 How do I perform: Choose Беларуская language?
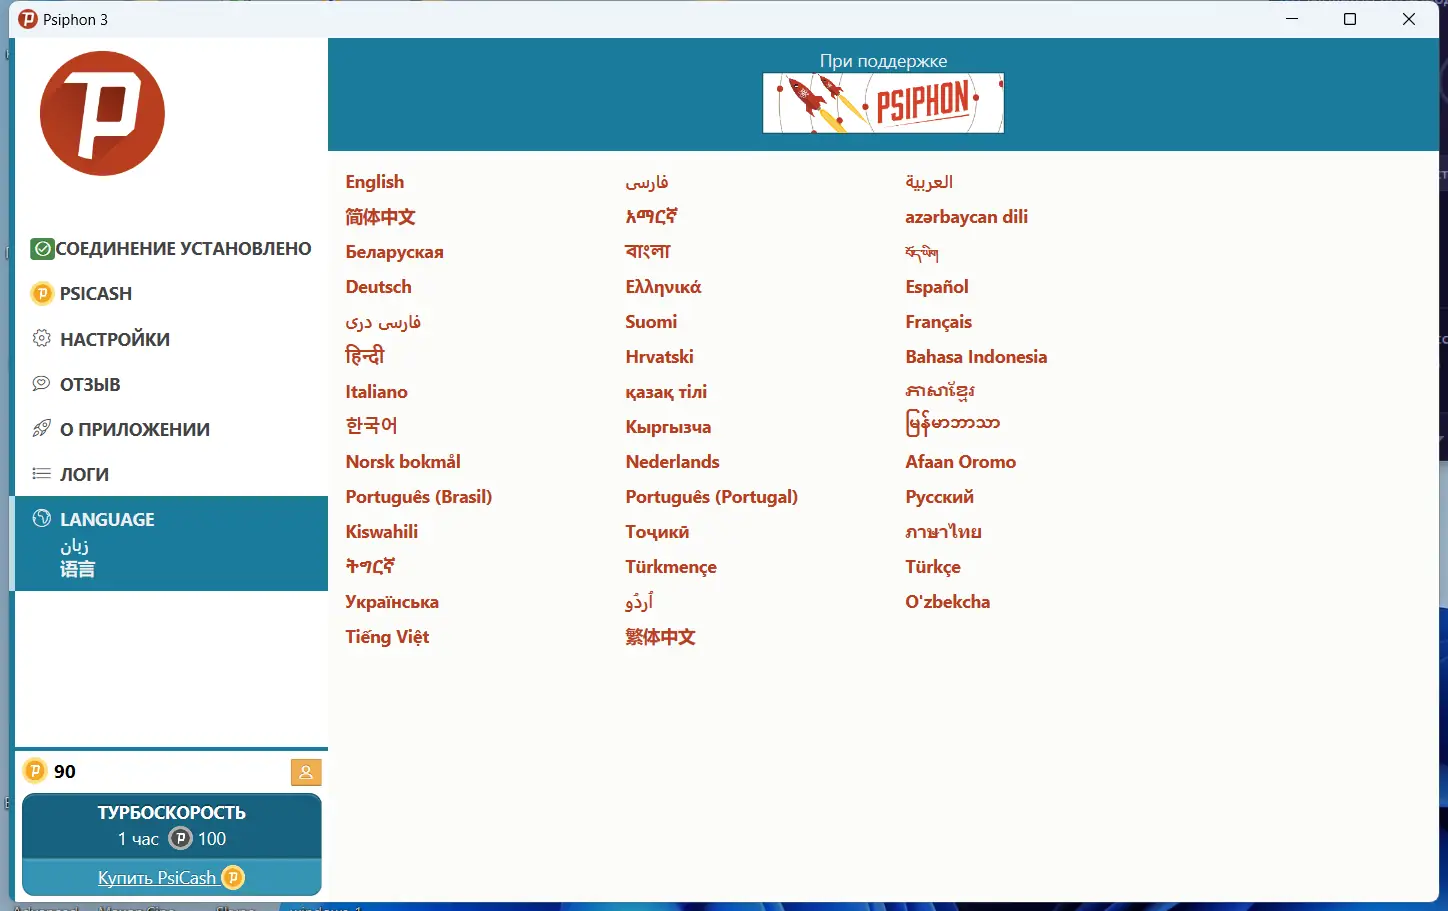tap(394, 252)
